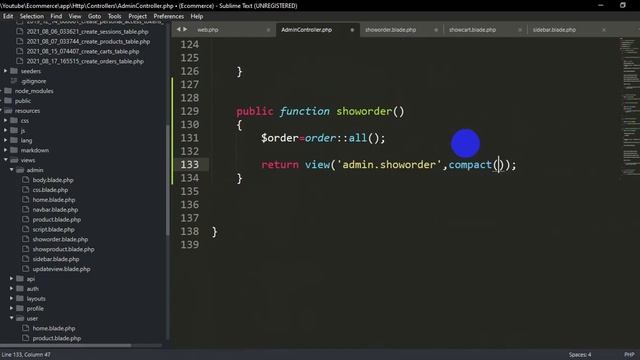Select the resources folder
The height and width of the screenshot is (360, 640).
click(x=27, y=111)
